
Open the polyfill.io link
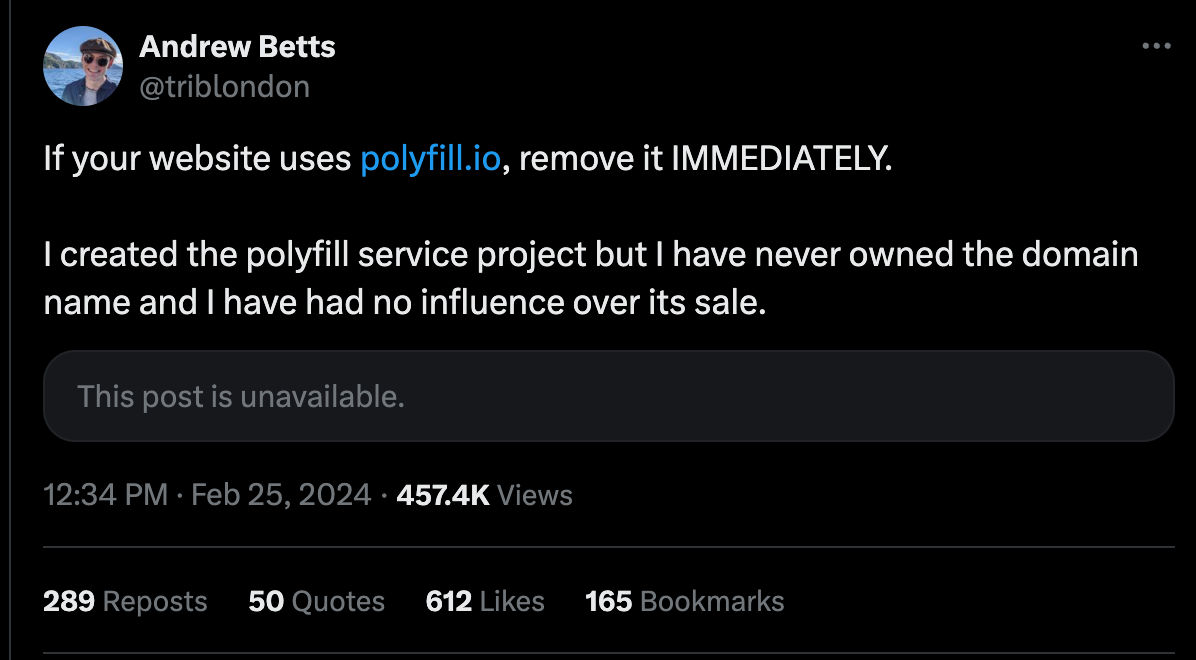(430, 158)
